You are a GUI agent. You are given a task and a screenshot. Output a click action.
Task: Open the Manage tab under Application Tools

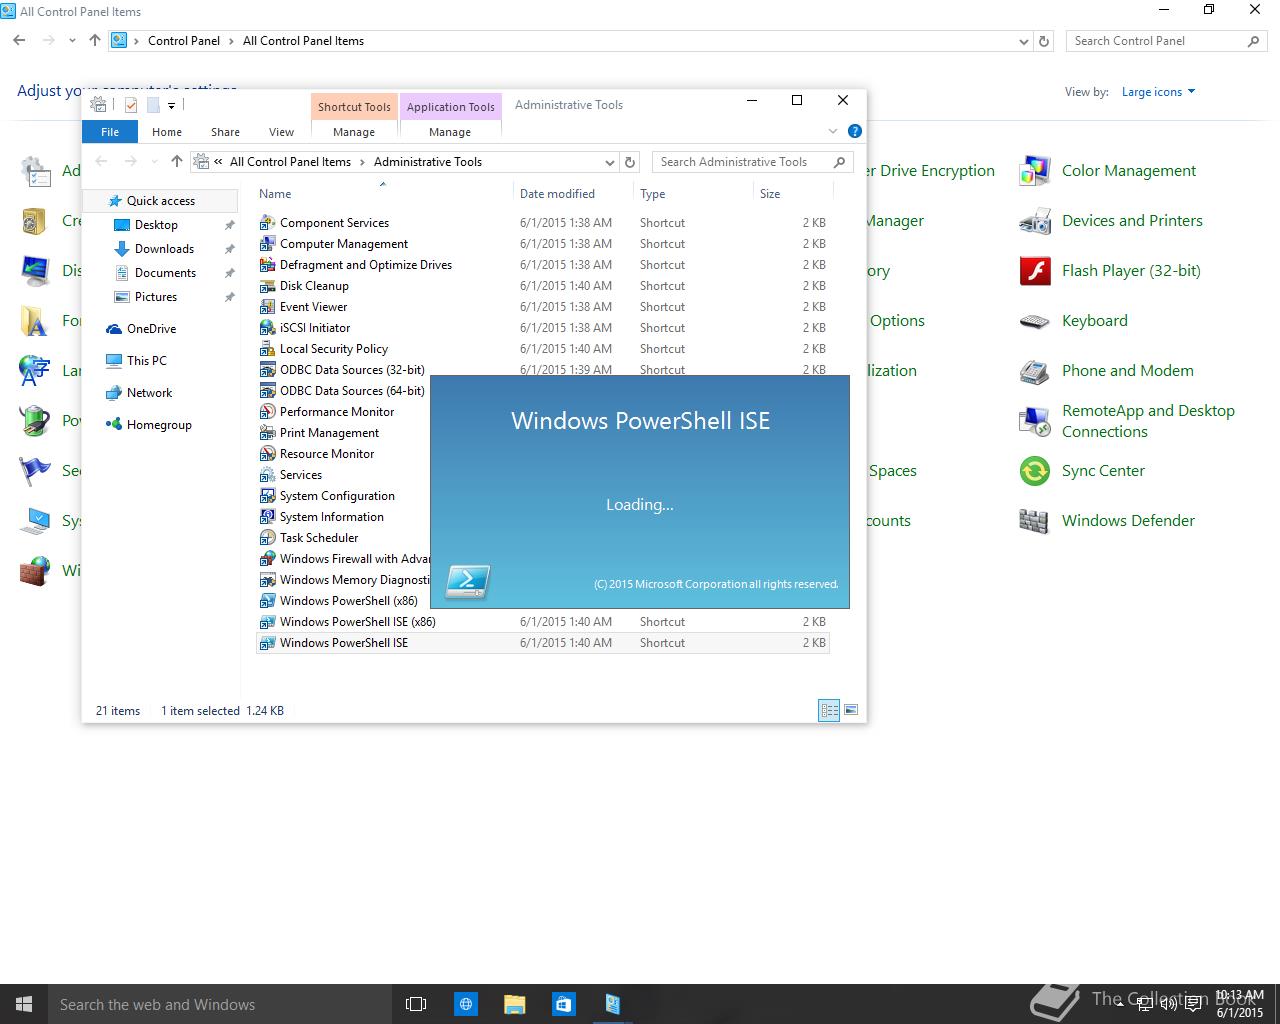(450, 132)
